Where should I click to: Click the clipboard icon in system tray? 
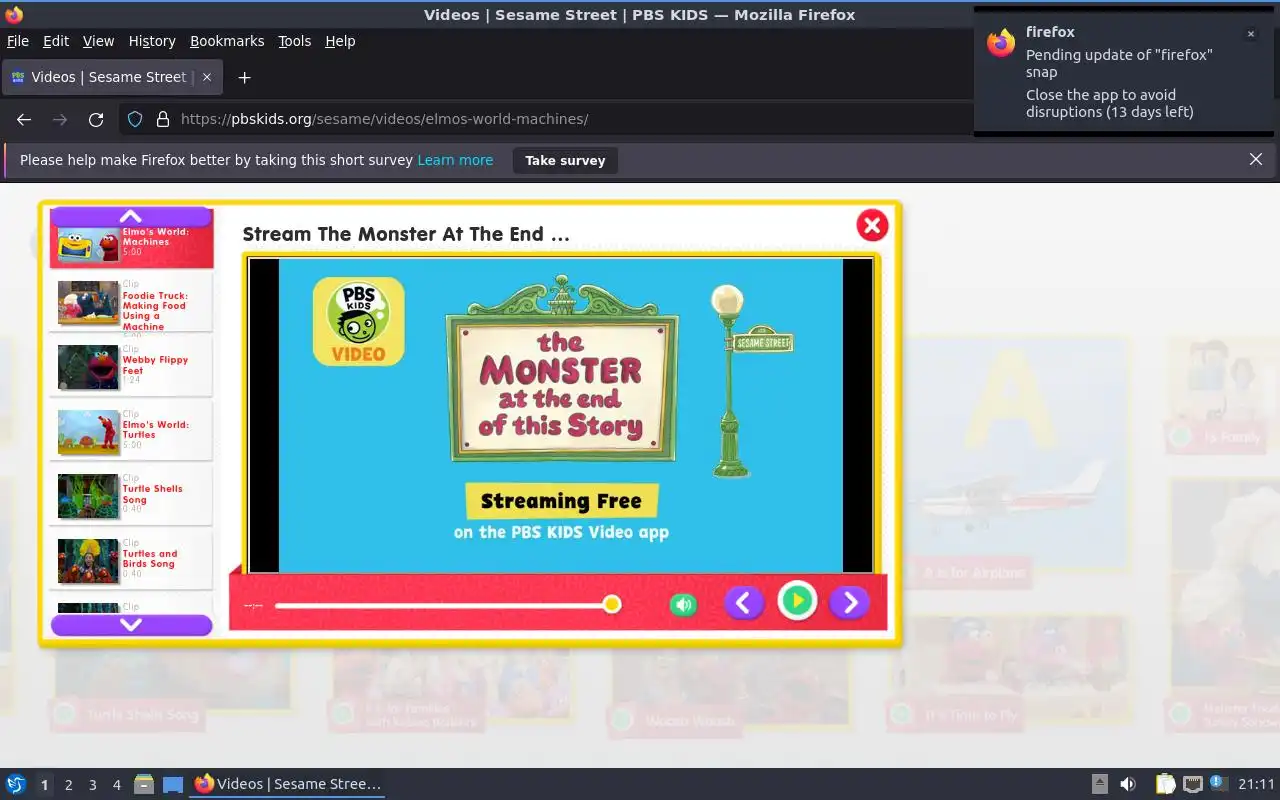point(1165,784)
